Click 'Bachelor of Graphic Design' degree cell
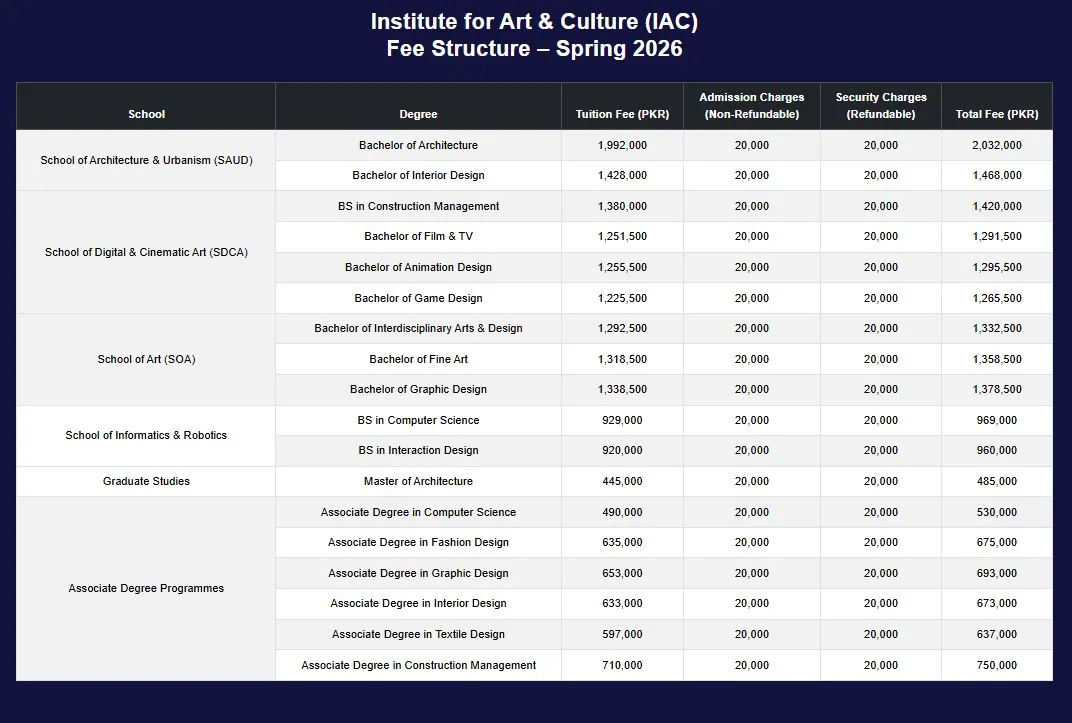 tap(418, 390)
